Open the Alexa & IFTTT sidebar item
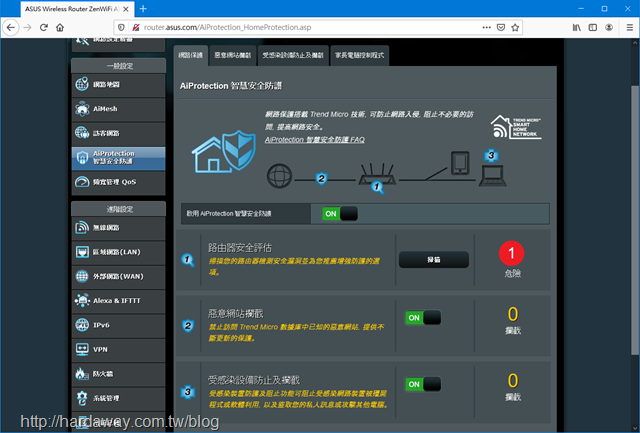This screenshot has height=433, width=640. coord(118,301)
